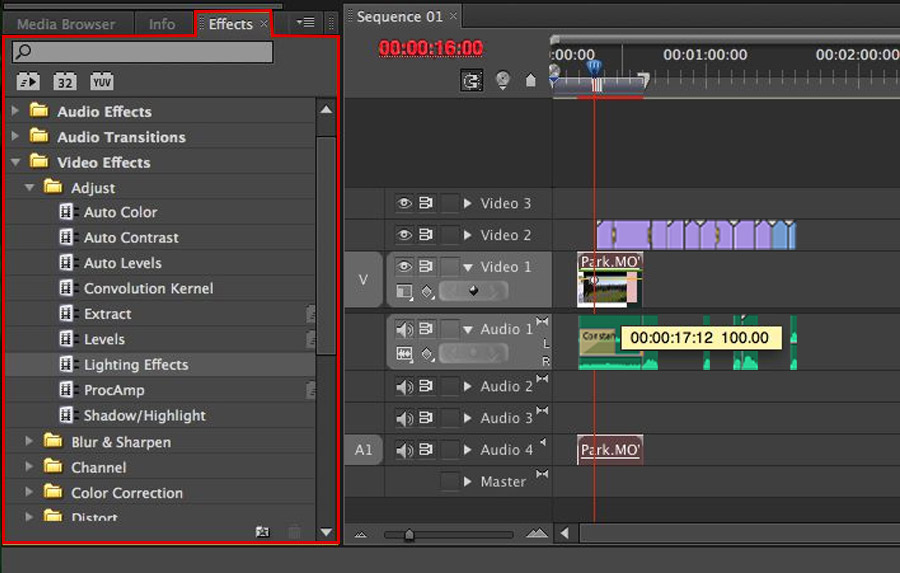Click the timeline zoom slider handle

pyautogui.click(x=409, y=535)
